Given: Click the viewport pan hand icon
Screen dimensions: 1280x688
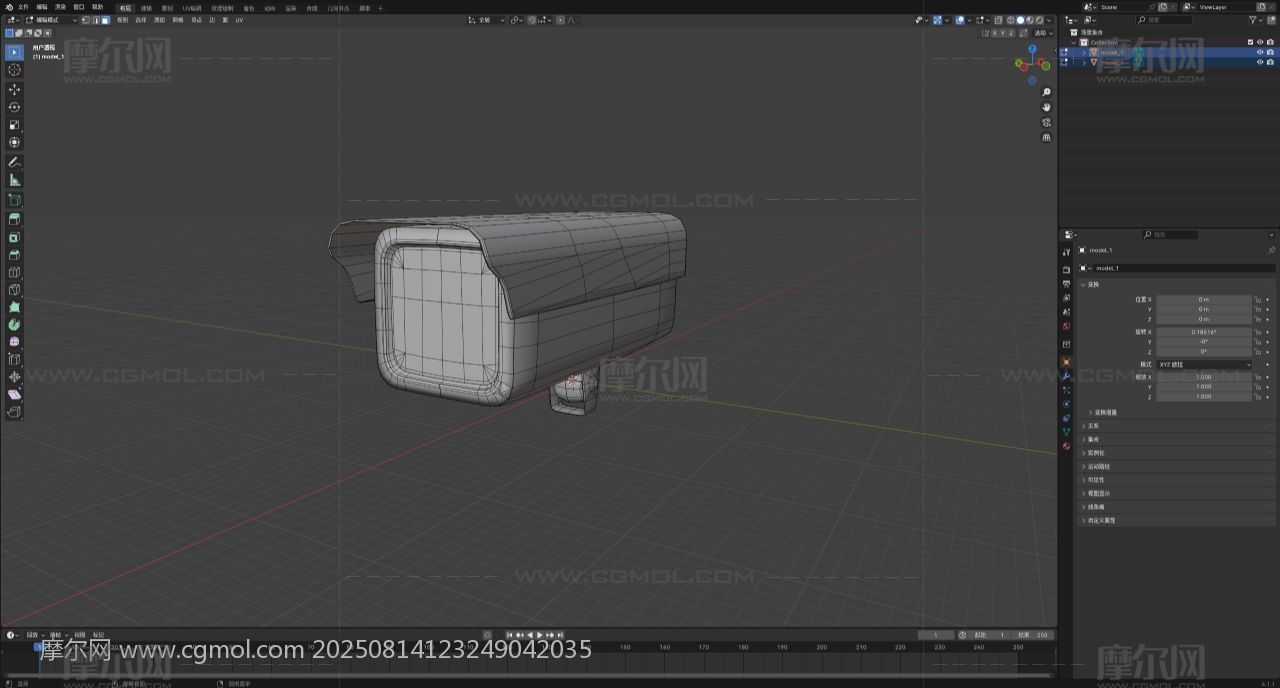Looking at the screenshot, I should pyautogui.click(x=1046, y=107).
